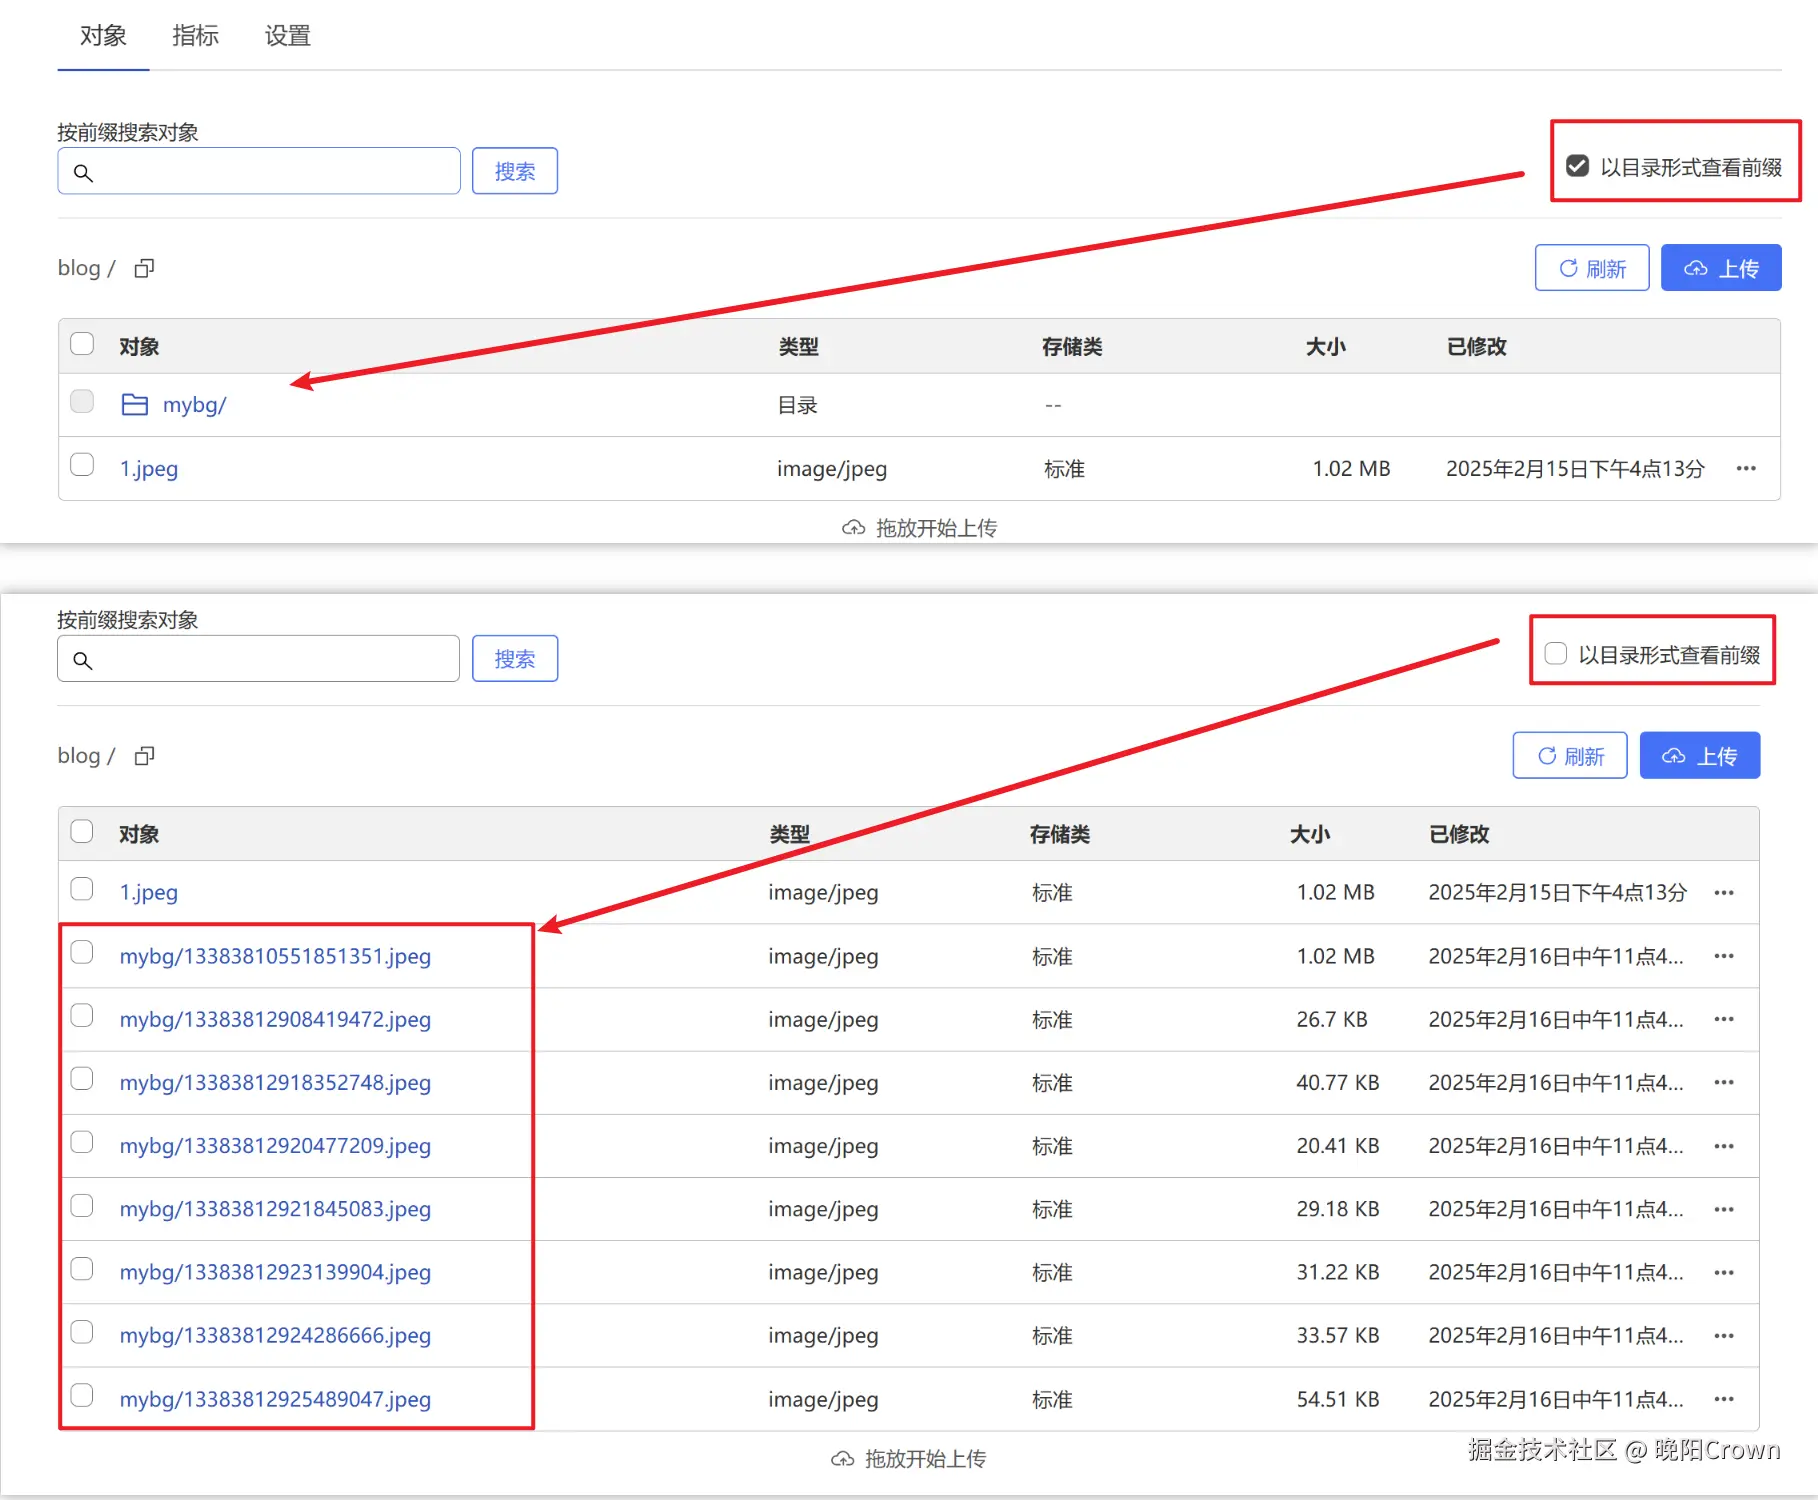Viewport: 1818px width, 1500px height.
Task: Open more options for mybg/13383810551851351.jpeg
Action: [1724, 956]
